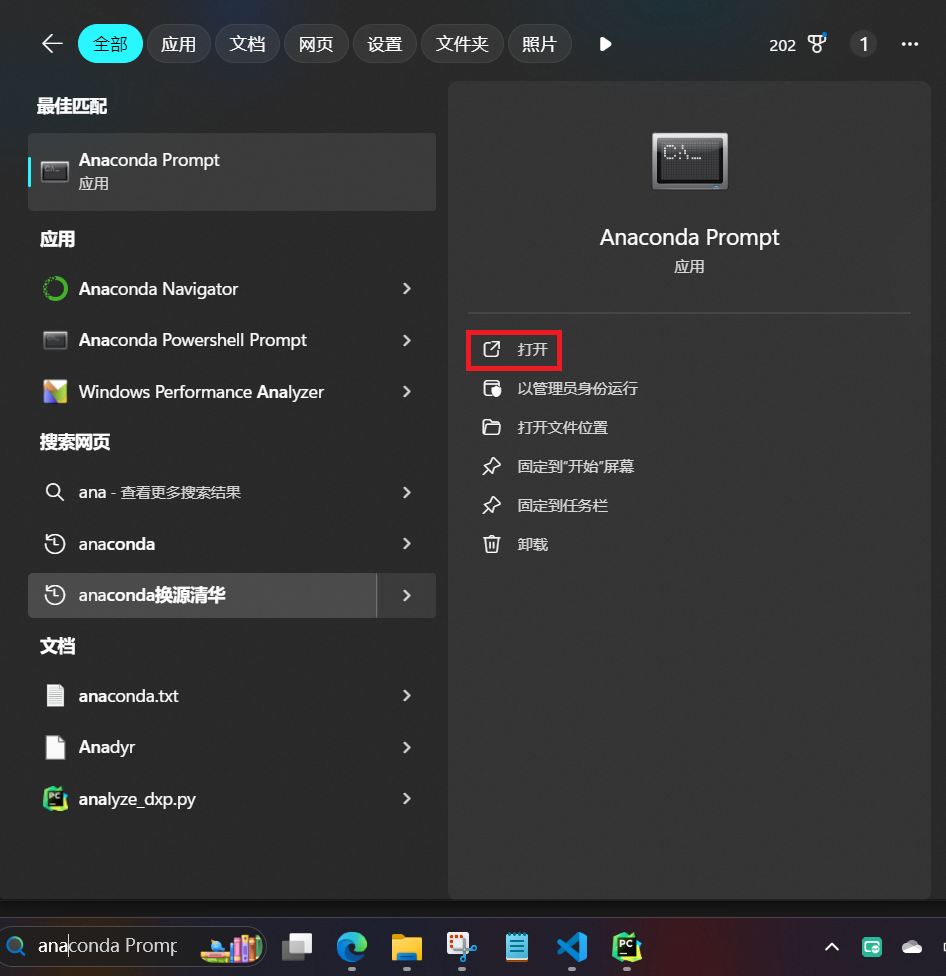Open the three-dot more options menu
Image resolution: width=946 pixels, height=976 pixels.
[x=910, y=44]
